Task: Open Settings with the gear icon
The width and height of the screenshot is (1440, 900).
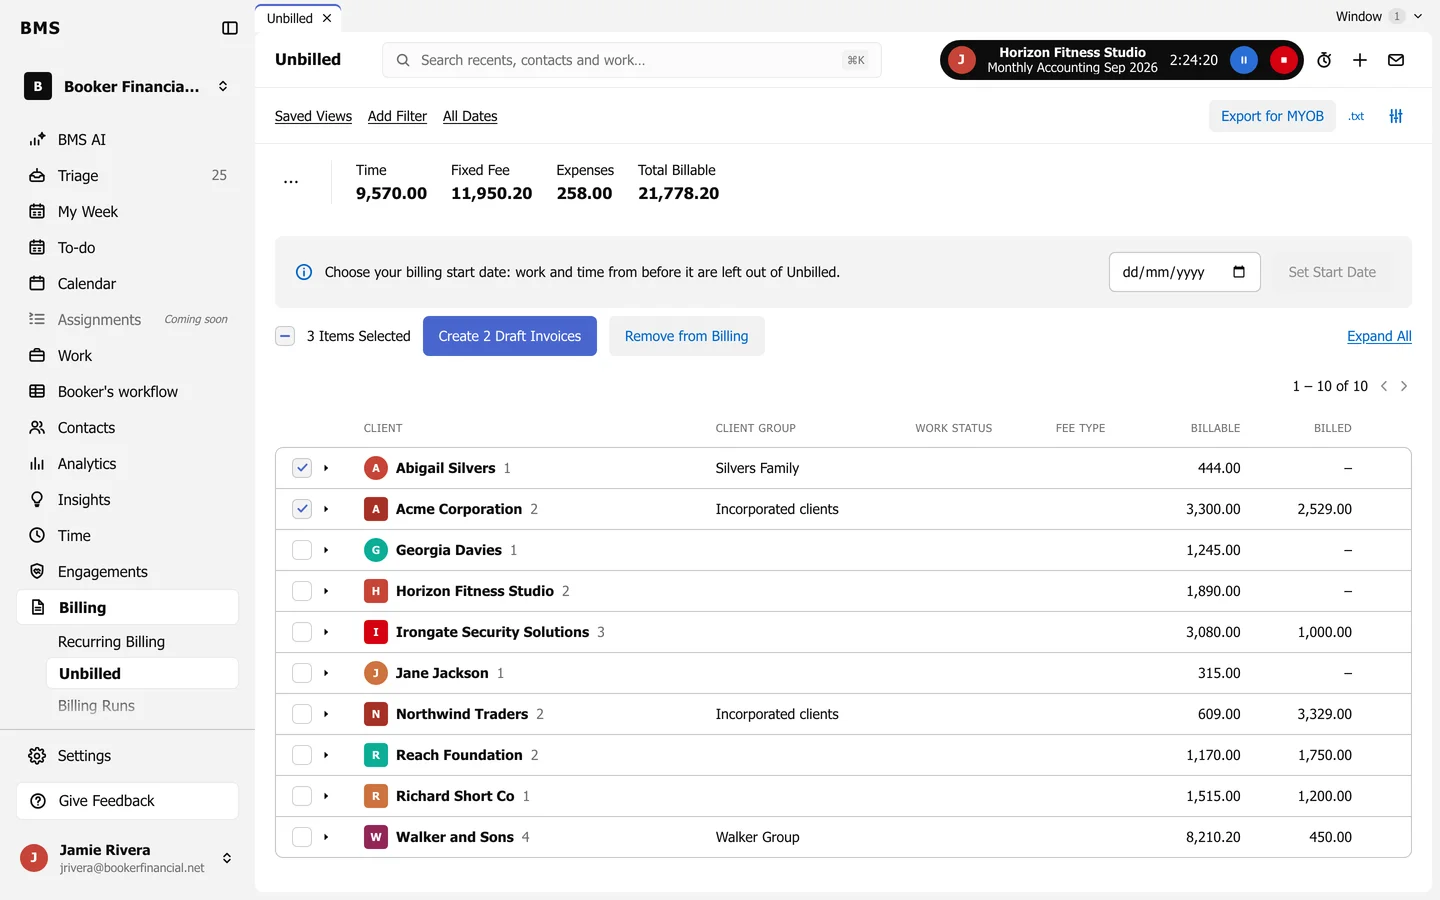Action: (128, 756)
